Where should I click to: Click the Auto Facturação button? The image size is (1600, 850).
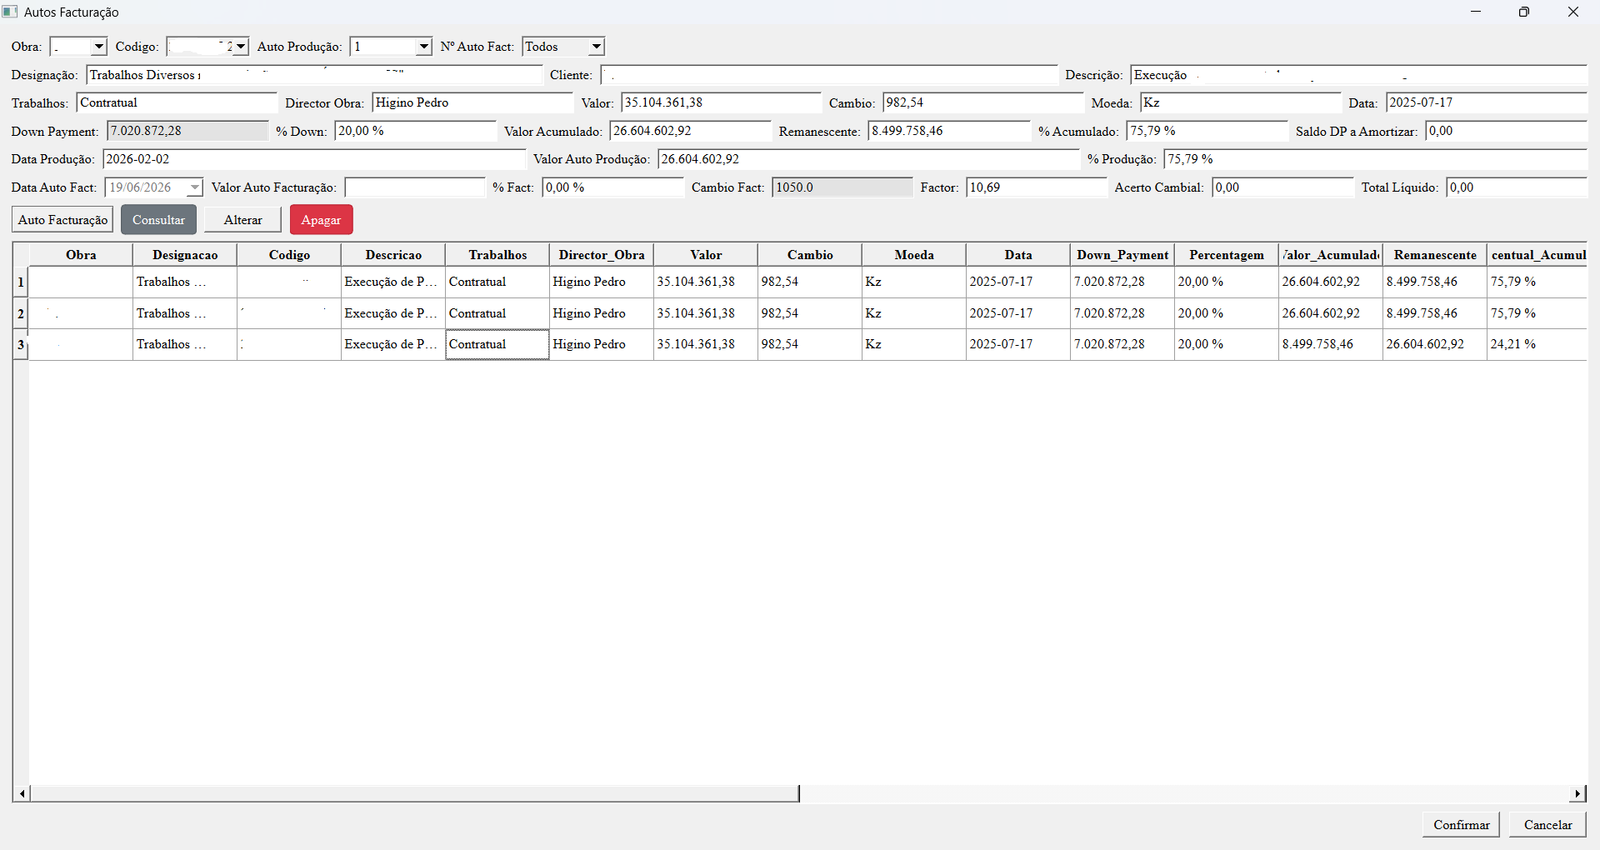(63, 220)
